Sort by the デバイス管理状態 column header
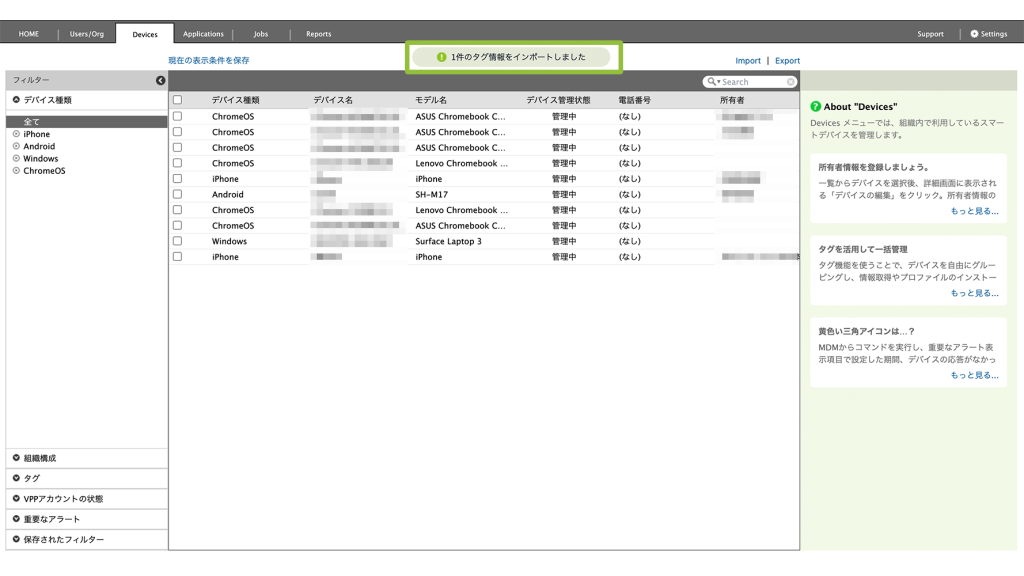Screen dimensions: 1024x576 pos(558,100)
